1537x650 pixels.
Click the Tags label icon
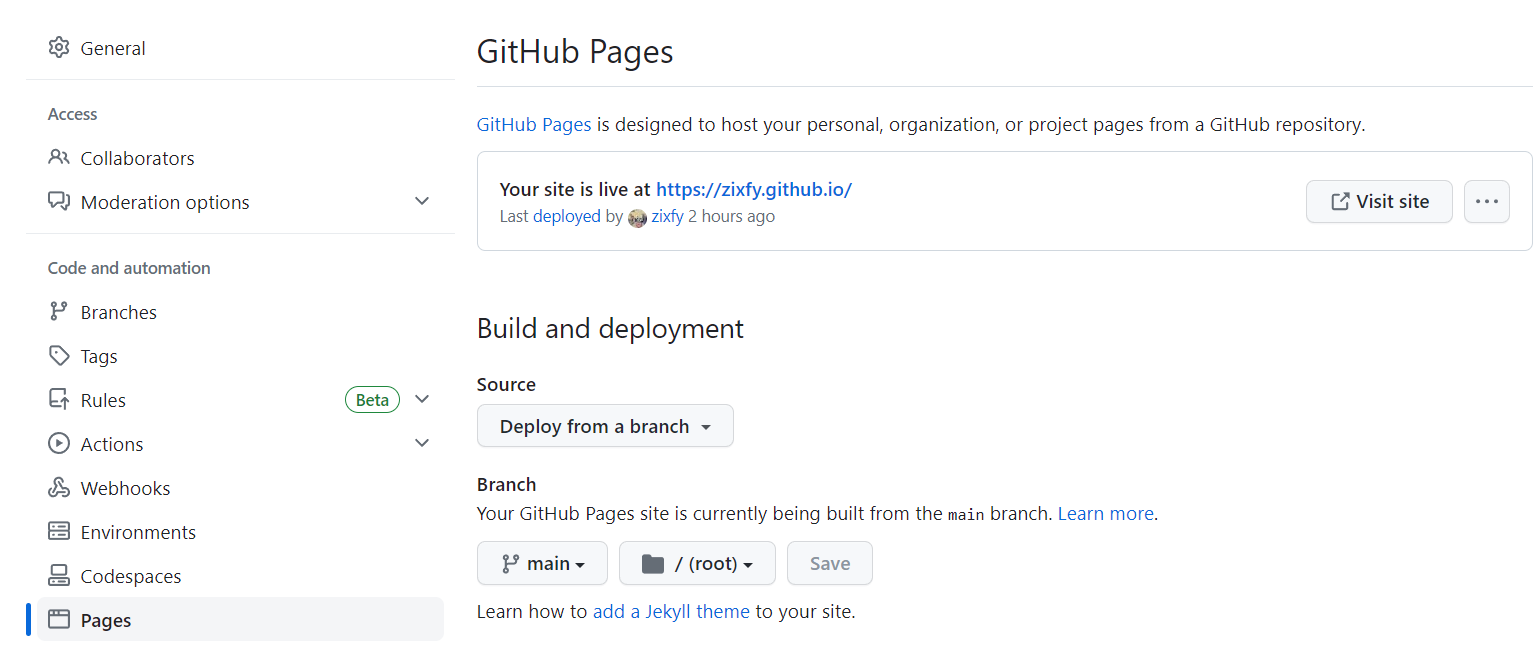(59, 356)
